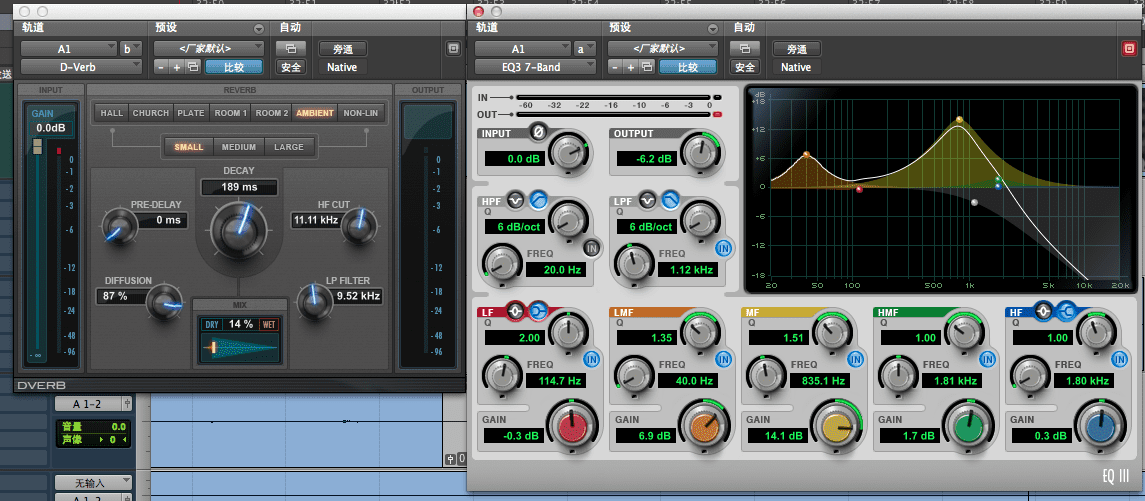Select the PLATE reverb algorithm
The image size is (1145, 501).
pos(191,113)
